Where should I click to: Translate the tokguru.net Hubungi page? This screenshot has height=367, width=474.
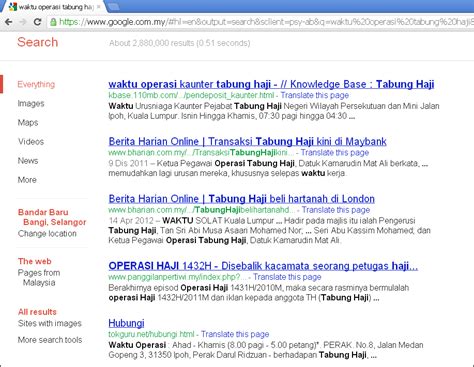[x=235, y=334]
